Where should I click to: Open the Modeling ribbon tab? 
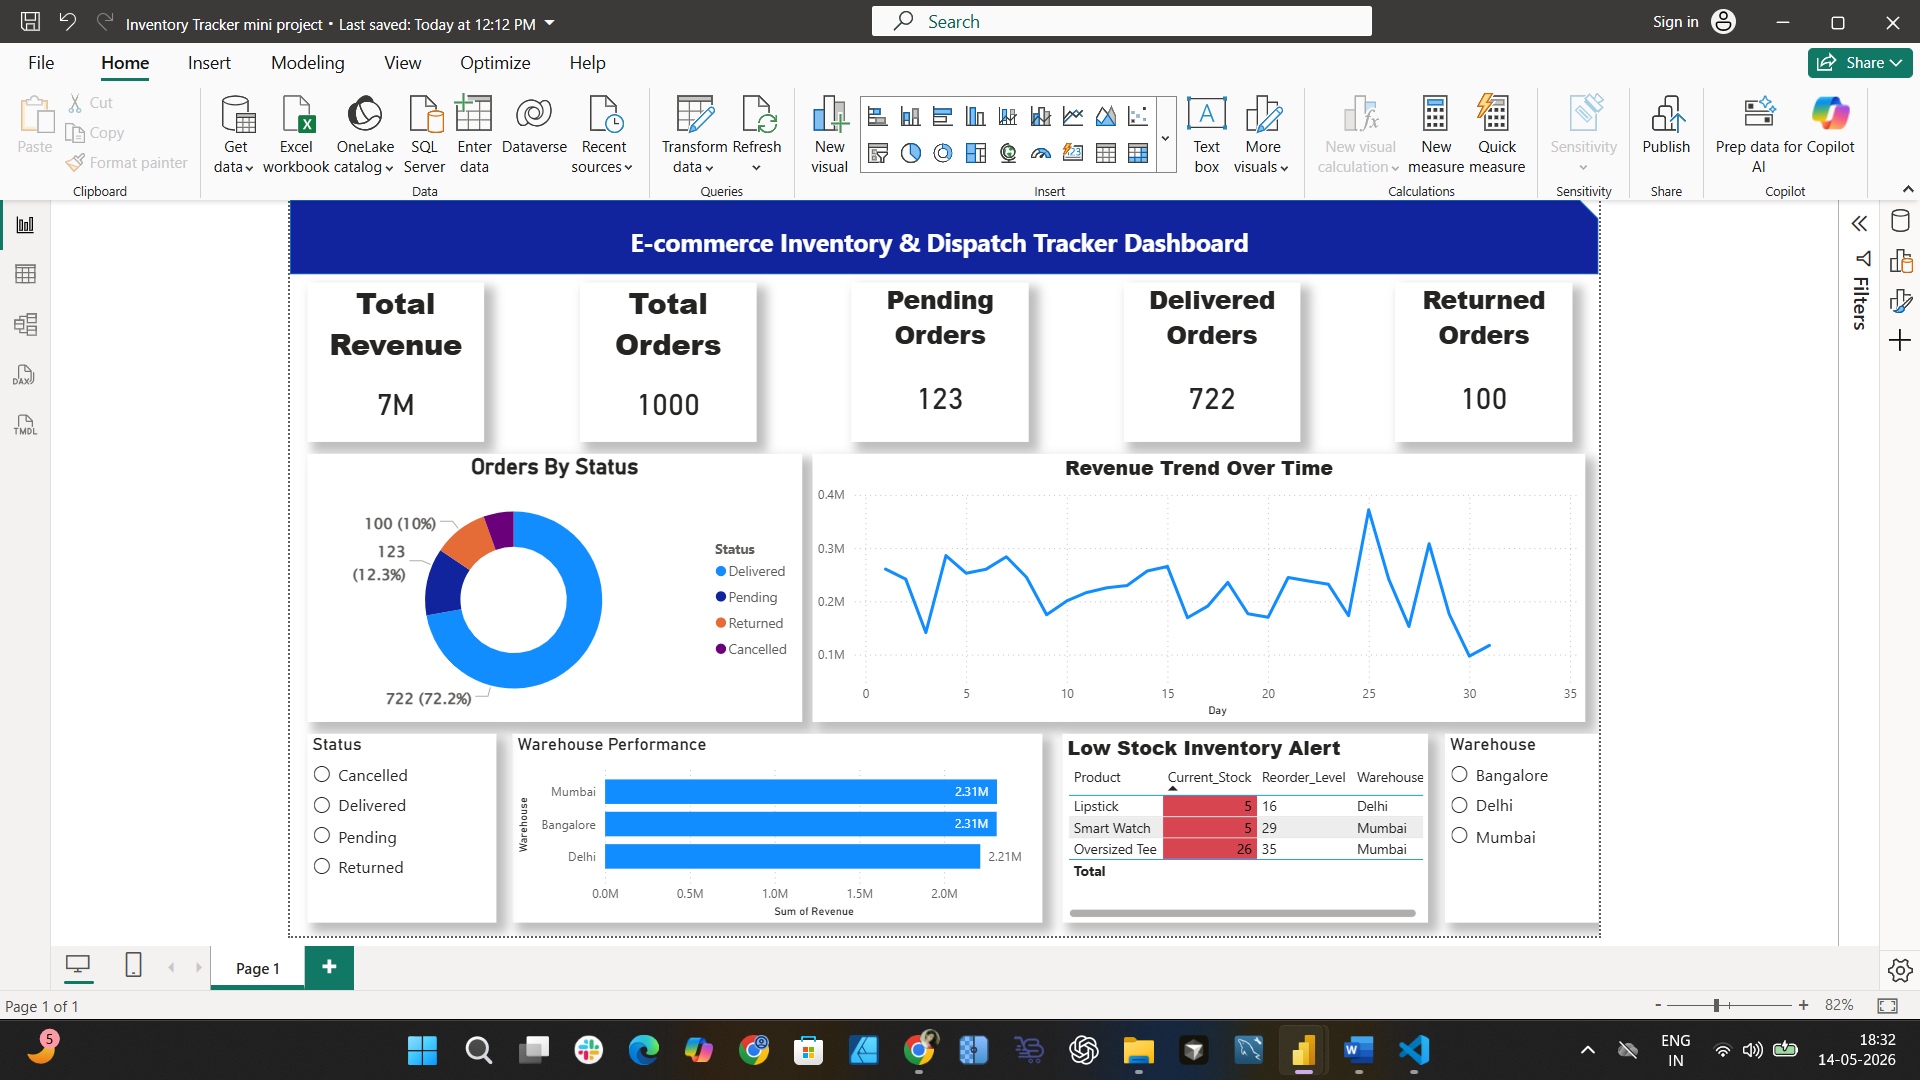(x=308, y=63)
